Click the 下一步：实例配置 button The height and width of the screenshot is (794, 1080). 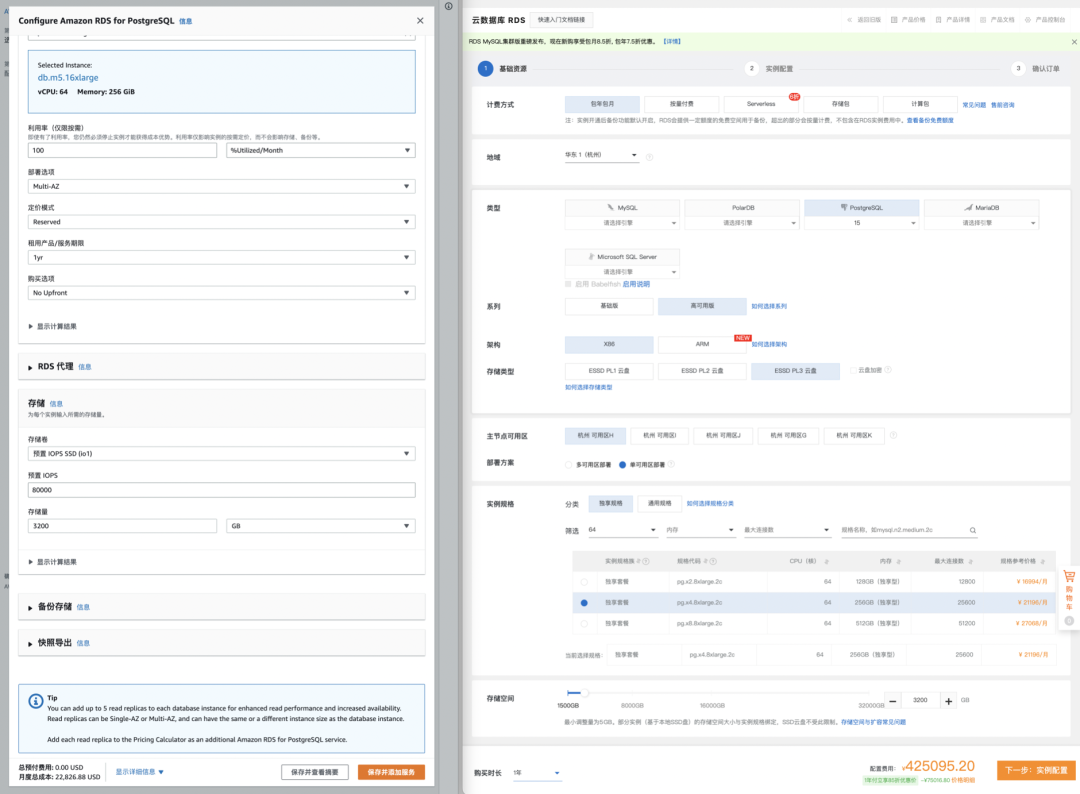coord(1034,771)
